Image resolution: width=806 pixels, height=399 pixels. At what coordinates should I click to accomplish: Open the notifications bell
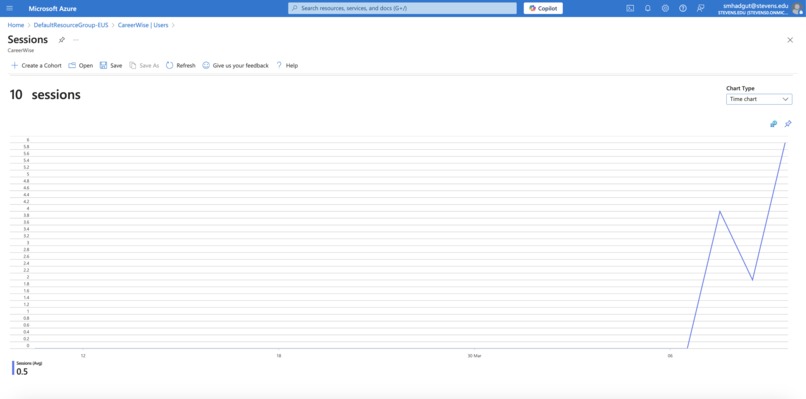pos(648,8)
